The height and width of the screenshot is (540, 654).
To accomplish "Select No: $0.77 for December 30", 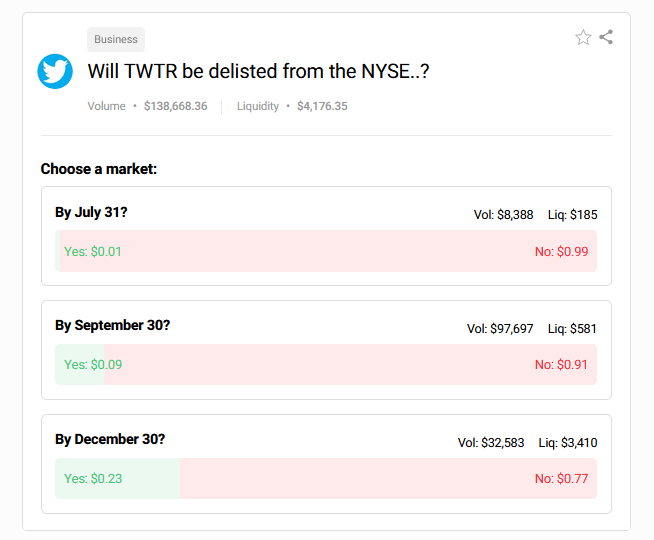I will click(561, 478).
